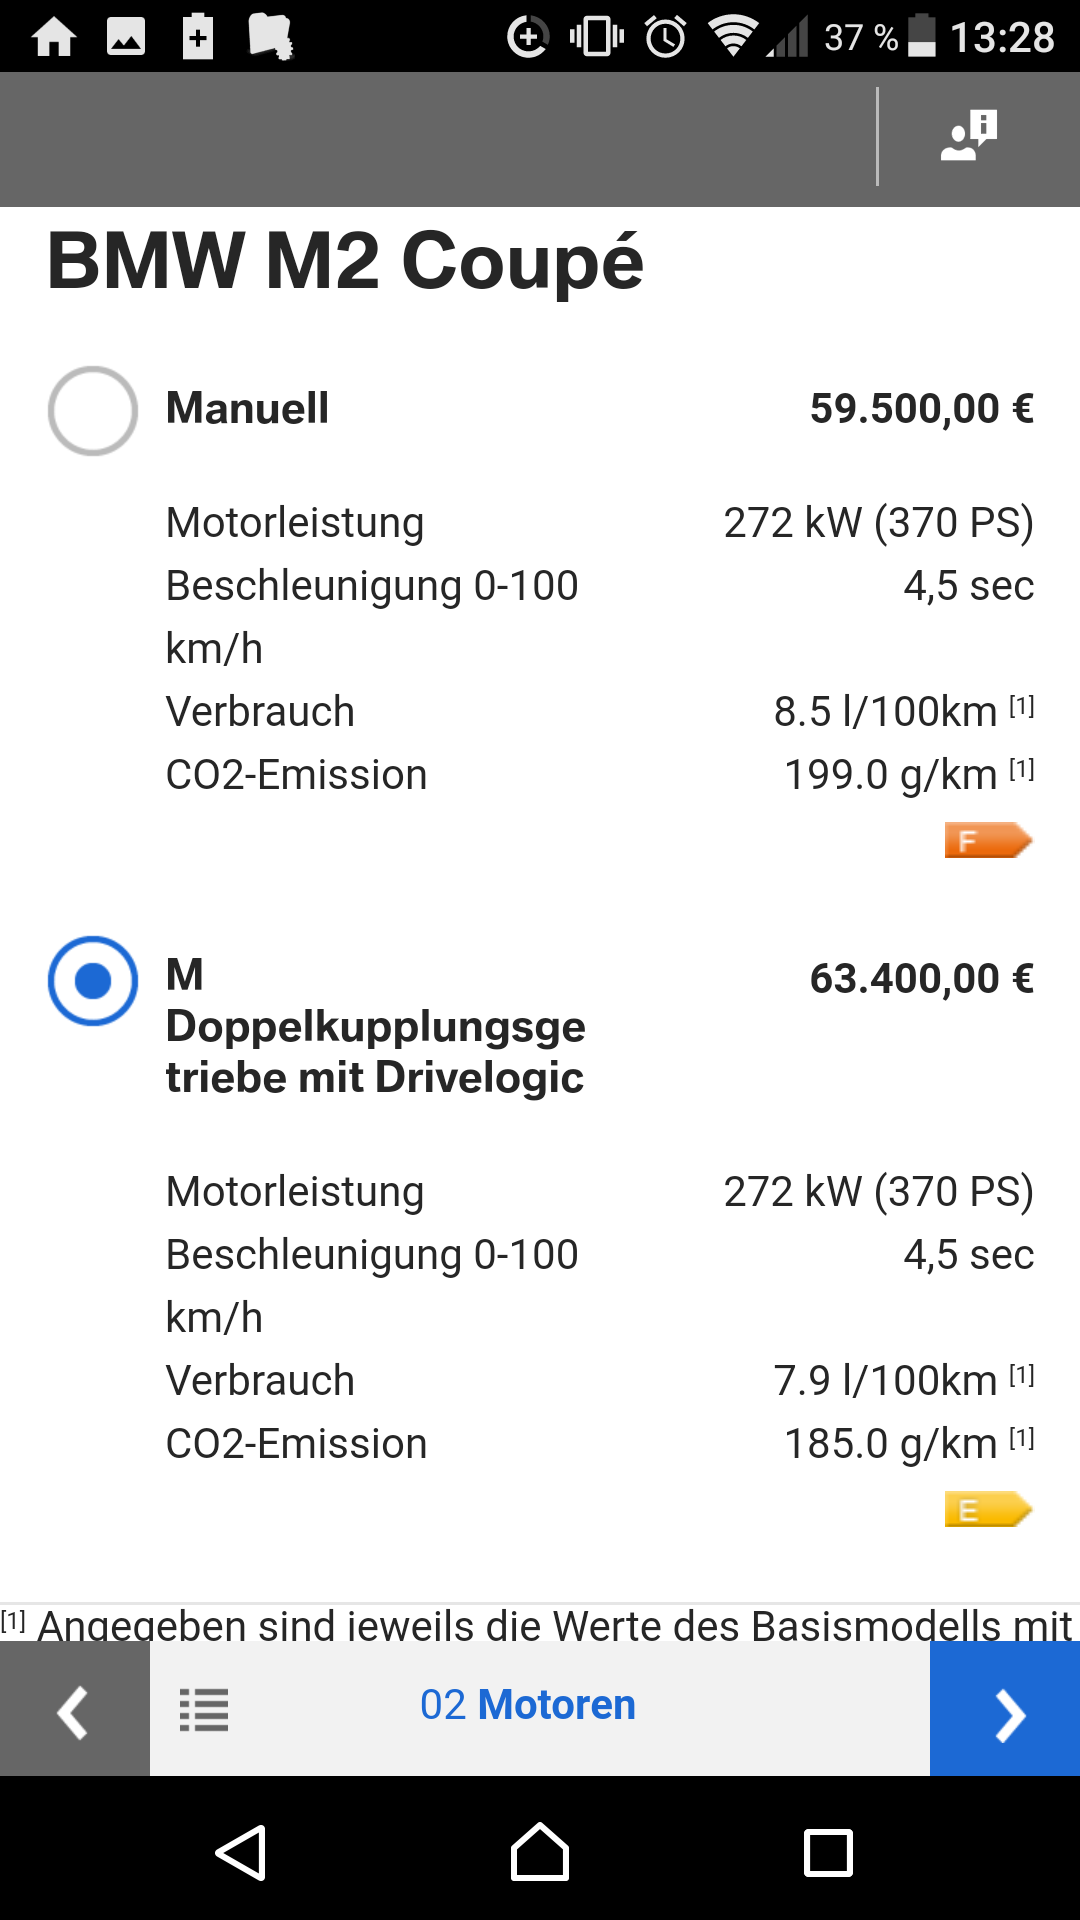Image resolution: width=1080 pixels, height=1920 pixels.
Task: Select the M Doppelkupplungsgetriebe radio button
Action: pyautogui.click(x=93, y=980)
